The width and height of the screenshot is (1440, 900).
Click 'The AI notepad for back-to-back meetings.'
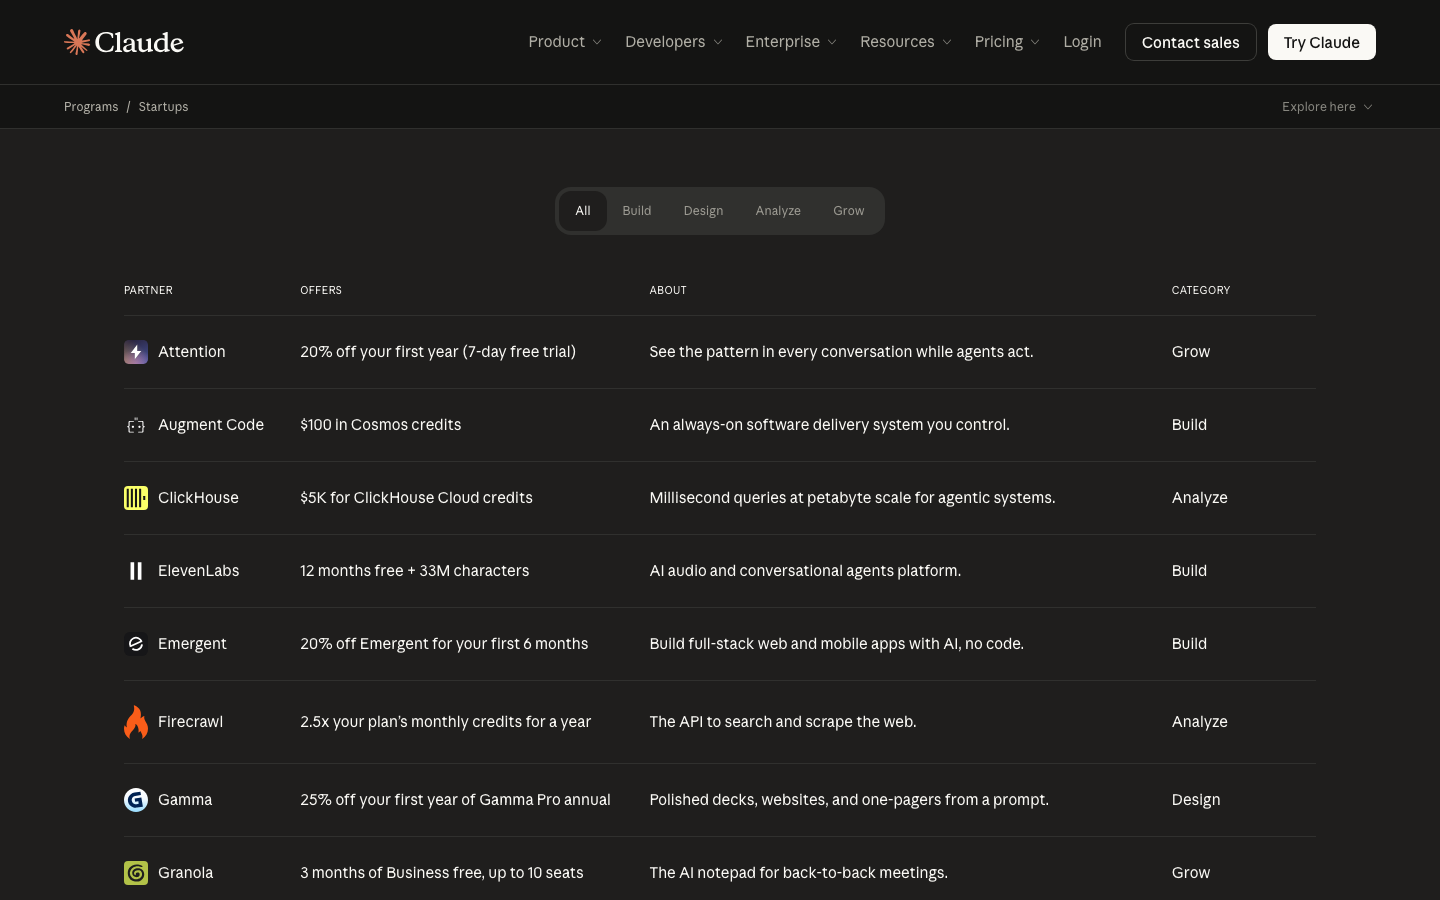(799, 873)
